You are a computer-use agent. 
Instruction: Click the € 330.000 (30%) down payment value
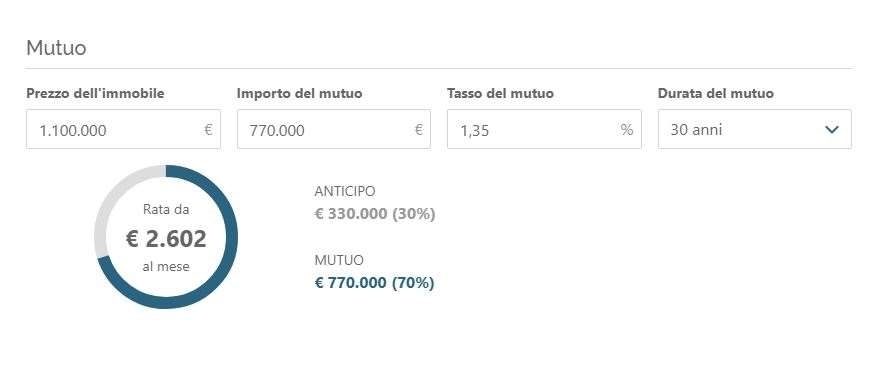[375, 214]
